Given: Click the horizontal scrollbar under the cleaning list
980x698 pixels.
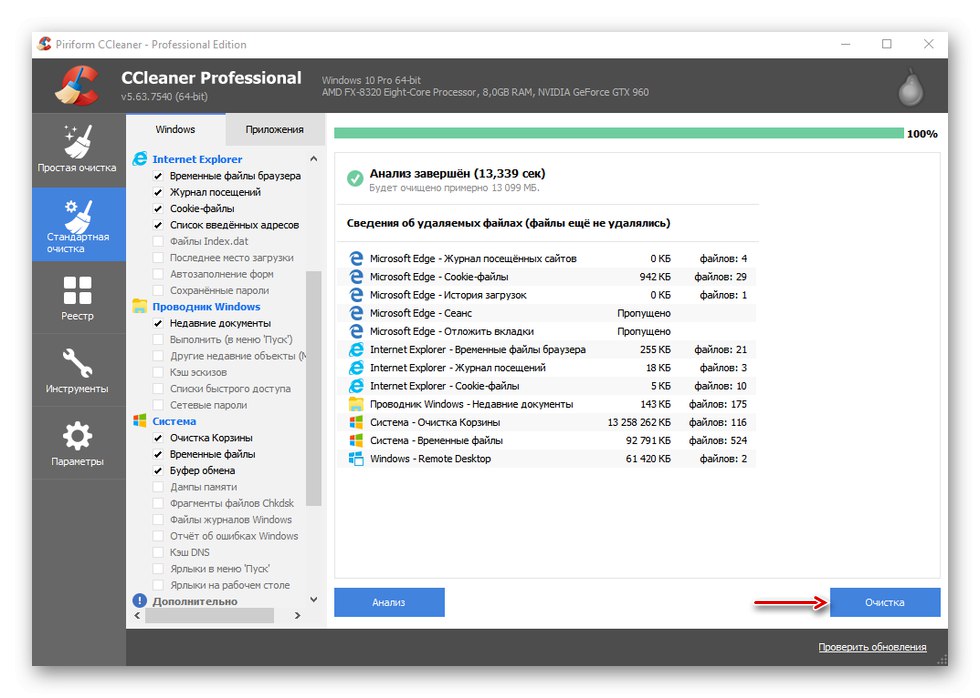Looking at the screenshot, I should point(209,616).
